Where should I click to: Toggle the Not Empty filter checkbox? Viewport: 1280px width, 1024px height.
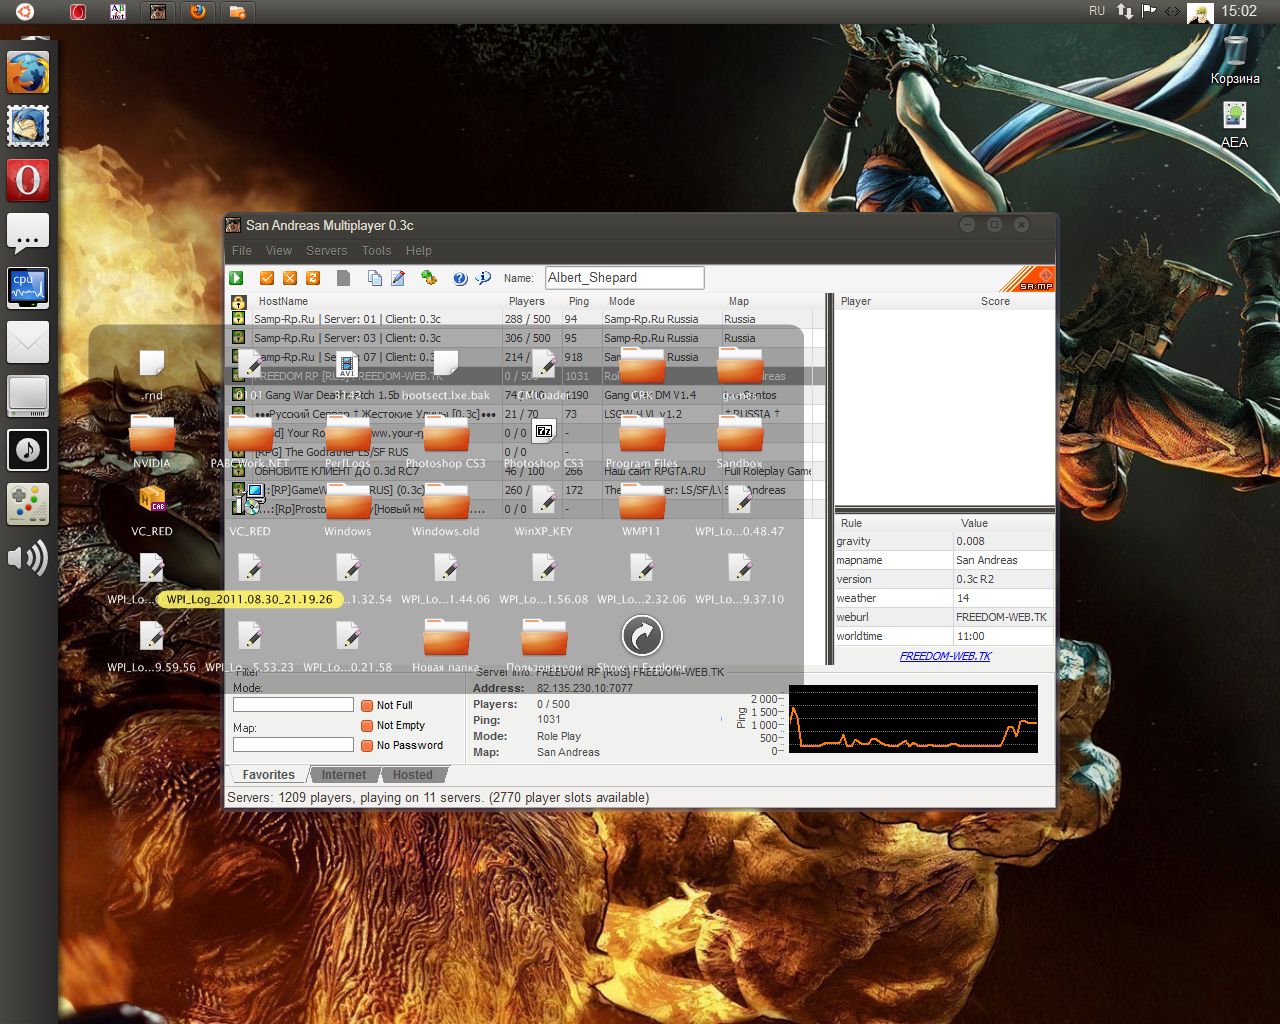pos(367,725)
